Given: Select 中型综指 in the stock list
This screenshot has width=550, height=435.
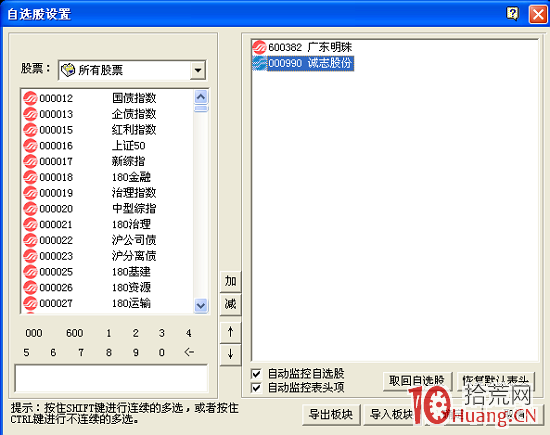Looking at the screenshot, I should tap(134, 209).
